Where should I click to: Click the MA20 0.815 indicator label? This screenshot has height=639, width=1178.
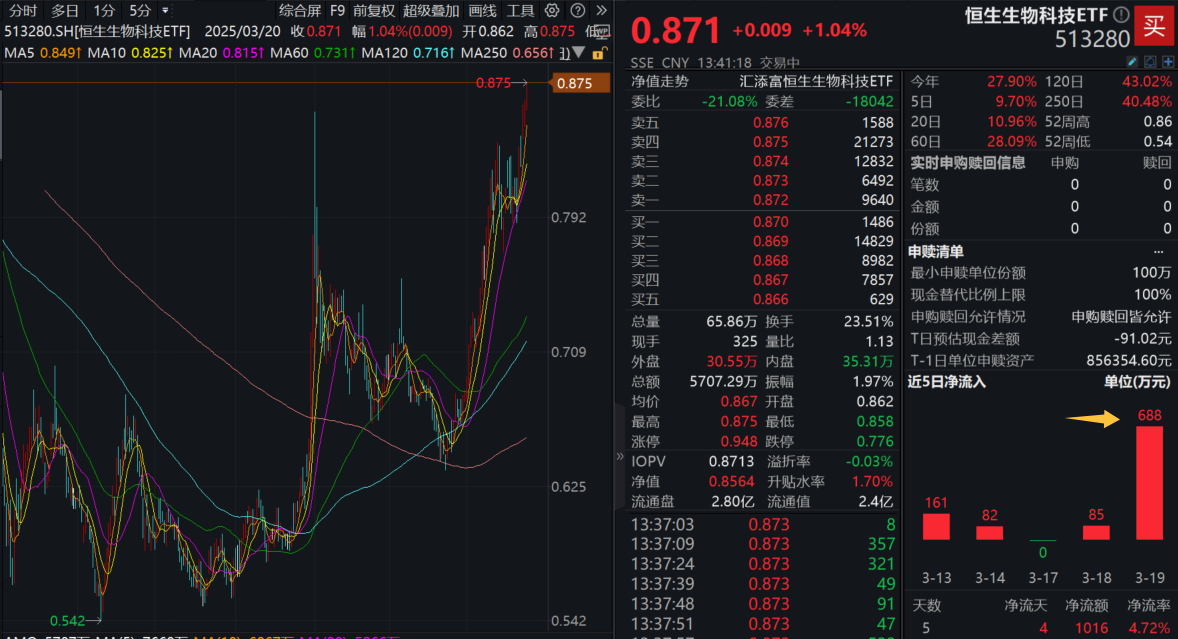tap(221, 53)
